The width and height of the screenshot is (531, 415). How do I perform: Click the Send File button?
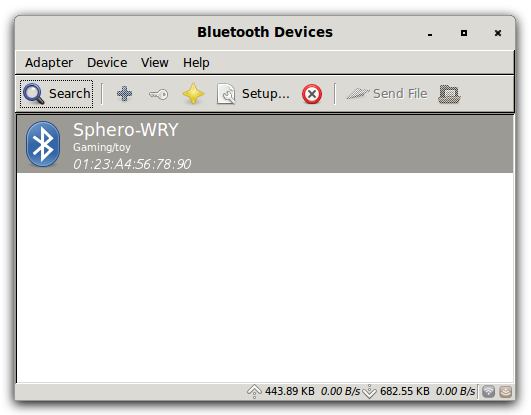[x=387, y=94]
